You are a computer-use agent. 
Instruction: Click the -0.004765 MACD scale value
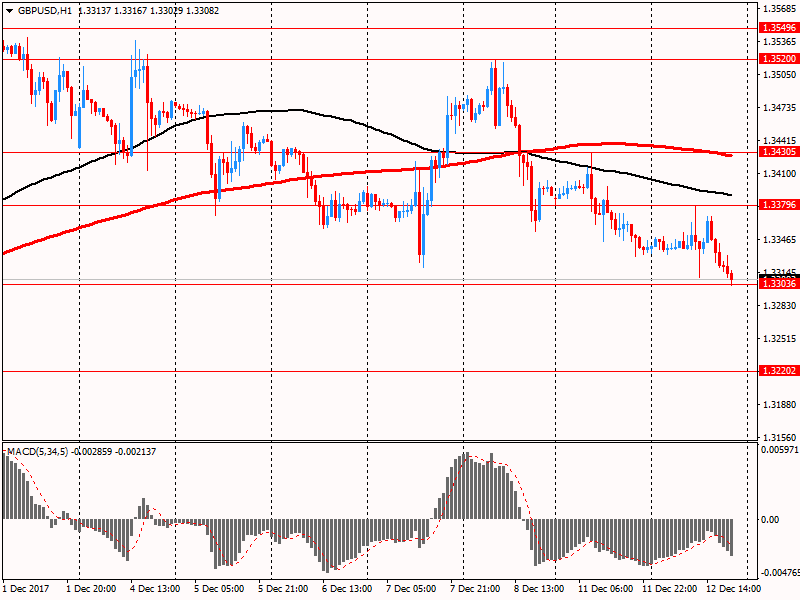click(x=780, y=573)
